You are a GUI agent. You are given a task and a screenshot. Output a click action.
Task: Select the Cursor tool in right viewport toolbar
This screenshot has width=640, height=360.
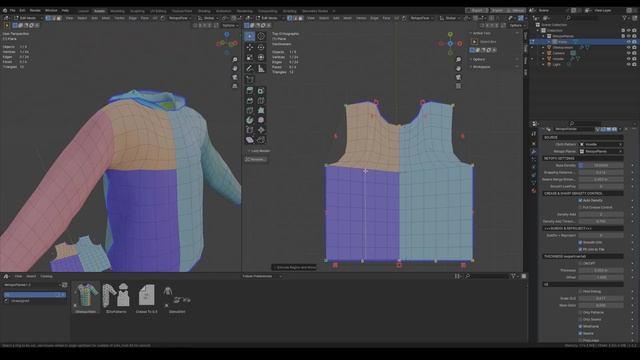[261, 36]
